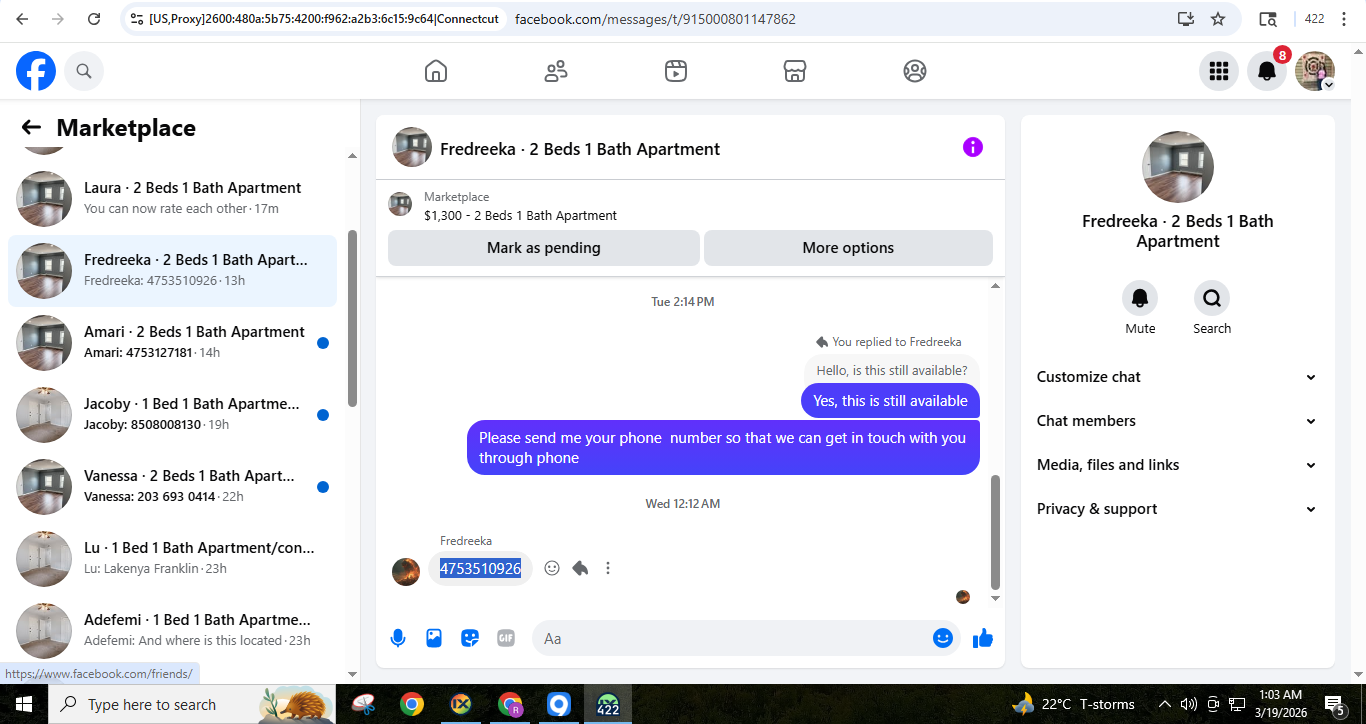The image size is (1366, 724).
Task: Open the account profile picture menu
Action: point(1315,71)
